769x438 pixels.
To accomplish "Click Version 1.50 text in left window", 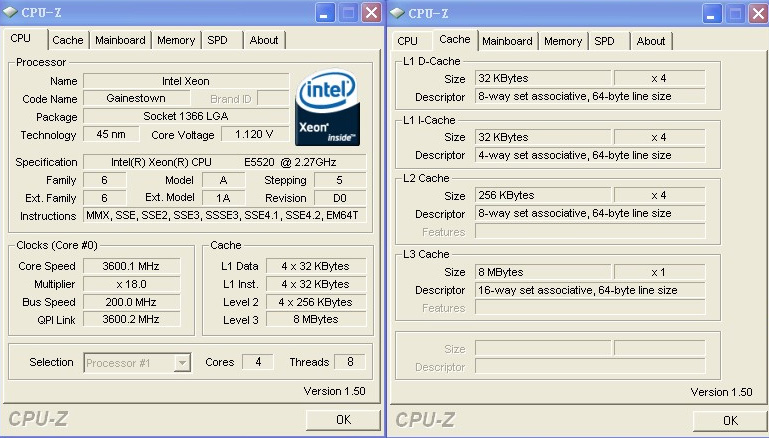I will pos(334,391).
